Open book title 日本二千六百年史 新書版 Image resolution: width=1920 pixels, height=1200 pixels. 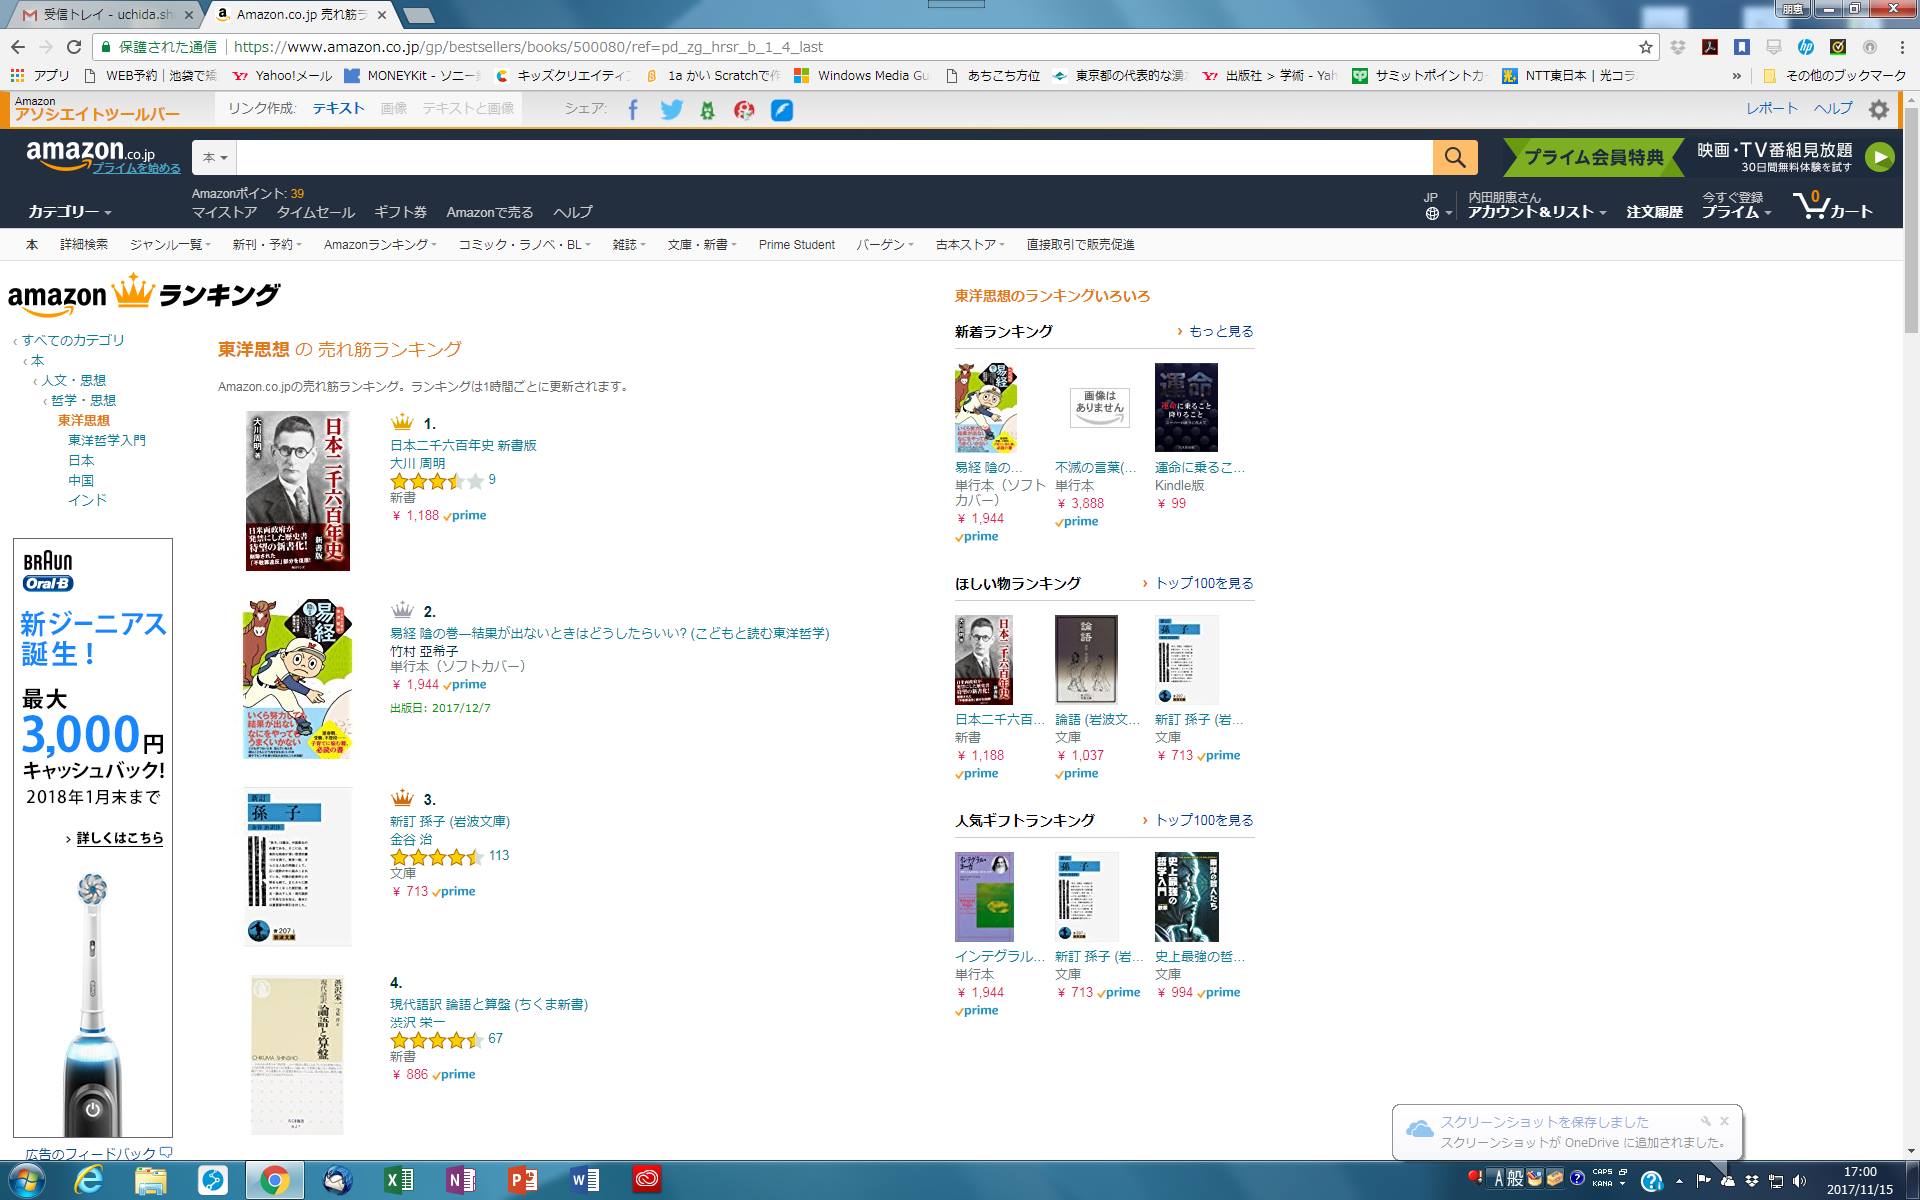coord(463,445)
